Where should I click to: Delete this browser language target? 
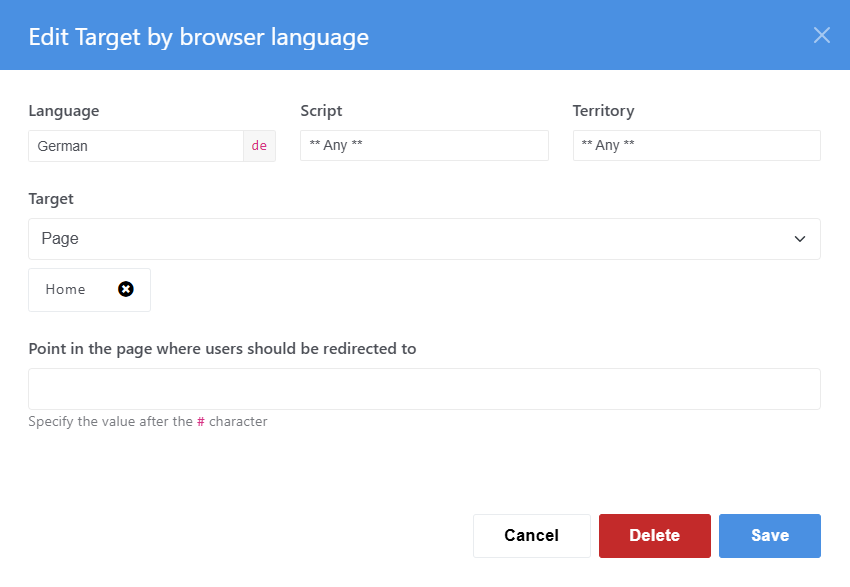point(654,536)
